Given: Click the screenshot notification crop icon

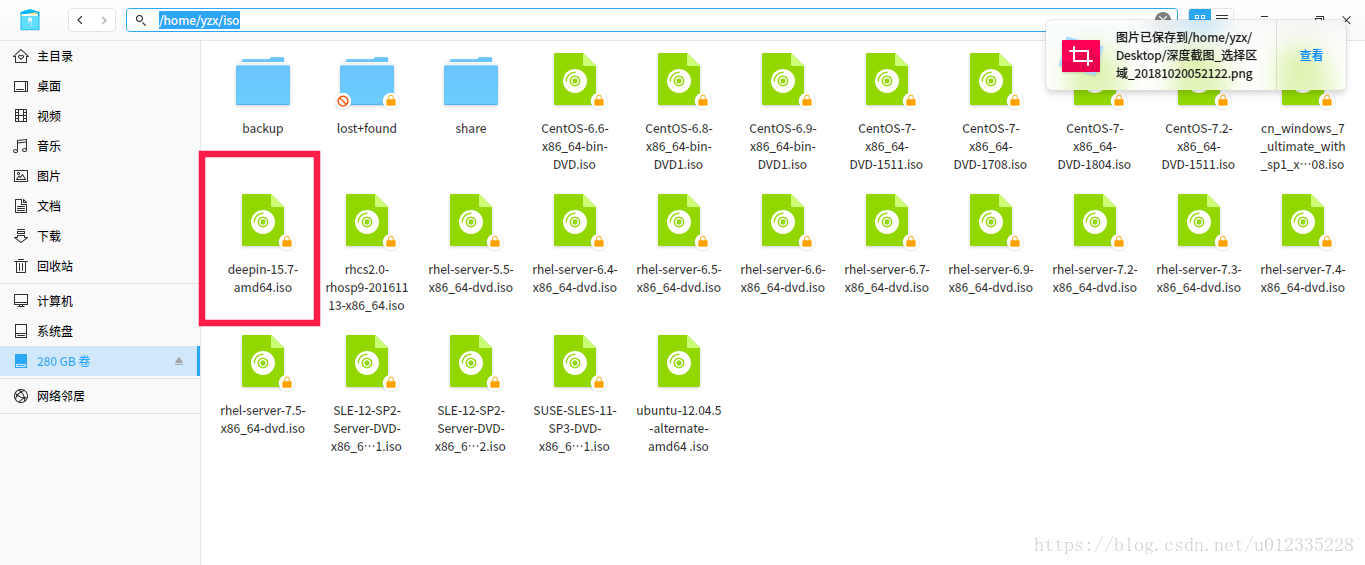Looking at the screenshot, I should point(1080,56).
